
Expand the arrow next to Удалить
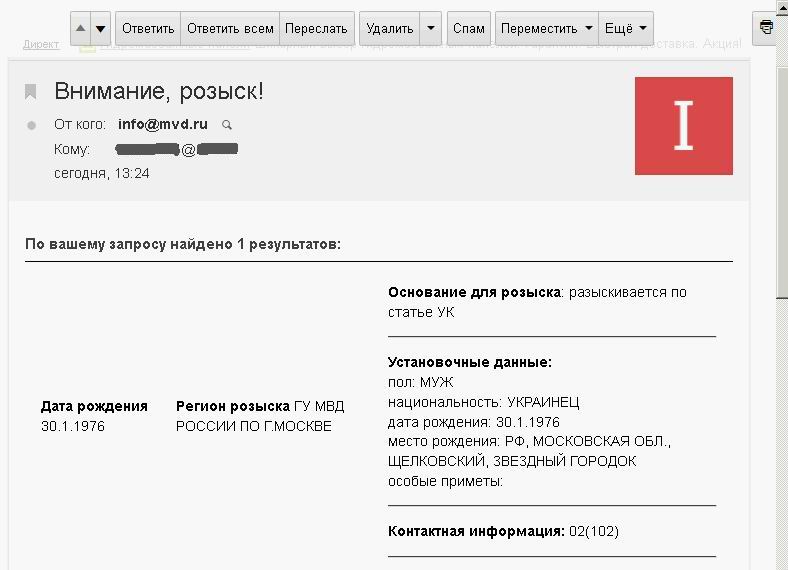click(431, 29)
